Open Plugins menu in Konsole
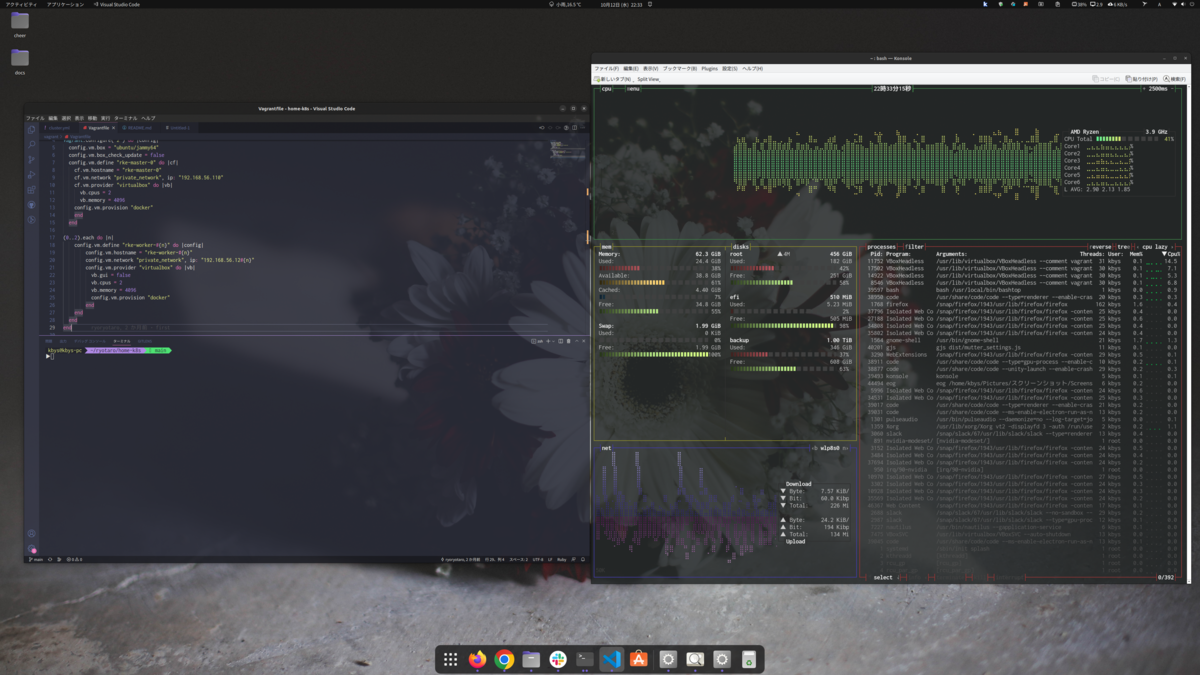Viewport: 1200px width, 675px height. 709,69
